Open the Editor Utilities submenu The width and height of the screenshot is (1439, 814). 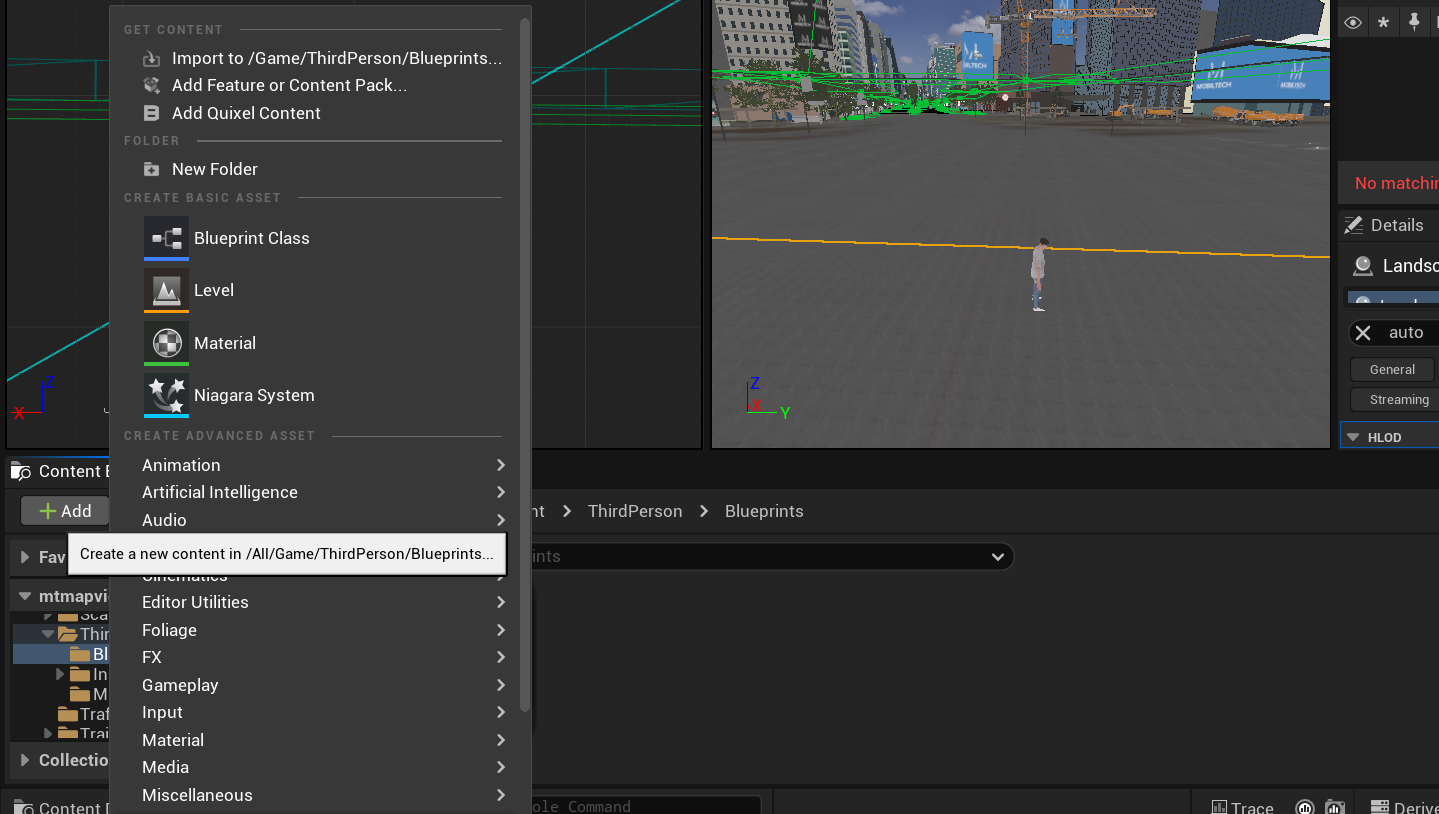[x=322, y=602]
